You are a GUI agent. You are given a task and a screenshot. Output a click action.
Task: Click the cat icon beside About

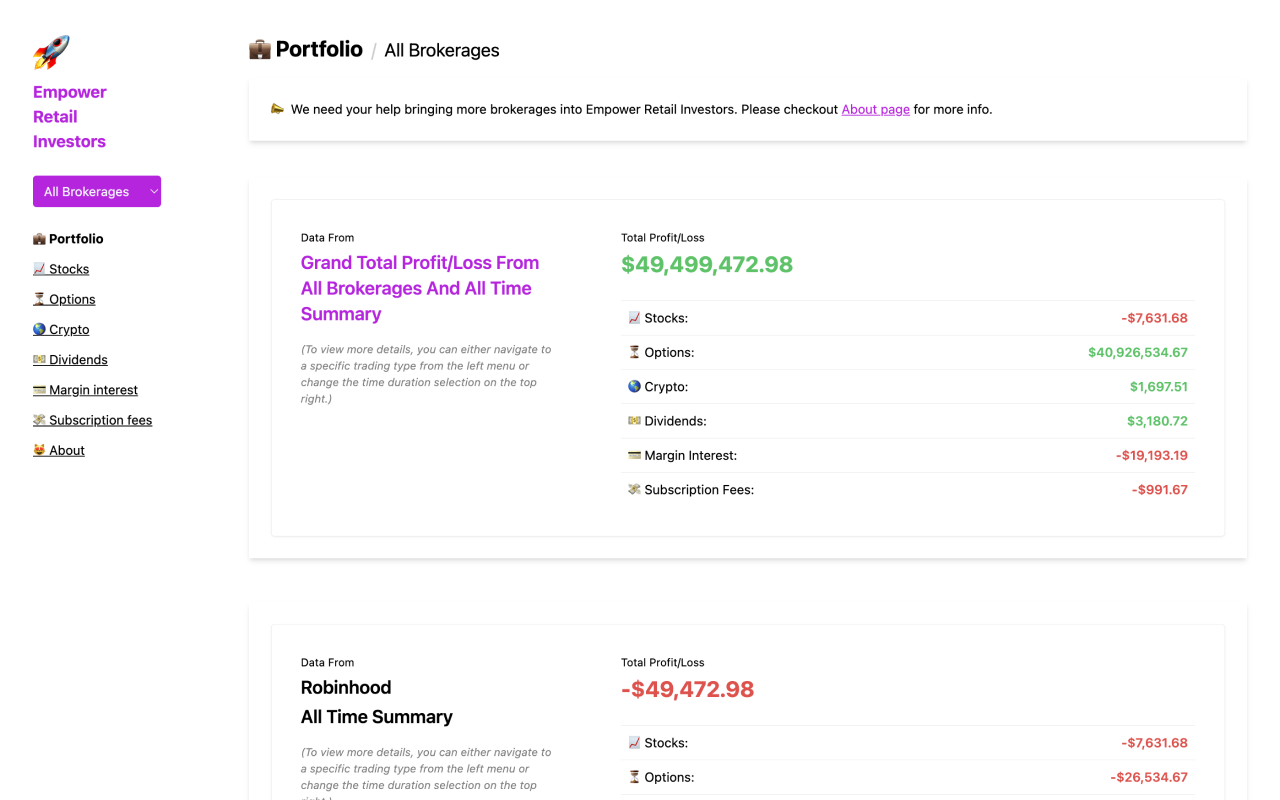39,450
